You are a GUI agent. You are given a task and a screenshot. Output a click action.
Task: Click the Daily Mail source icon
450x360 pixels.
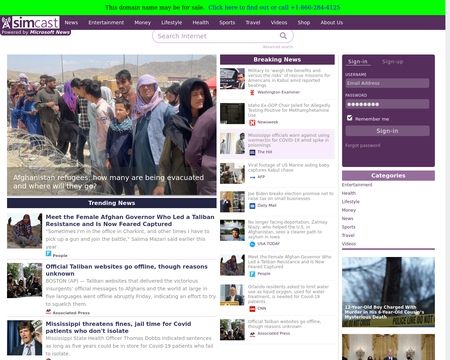pos(252,206)
